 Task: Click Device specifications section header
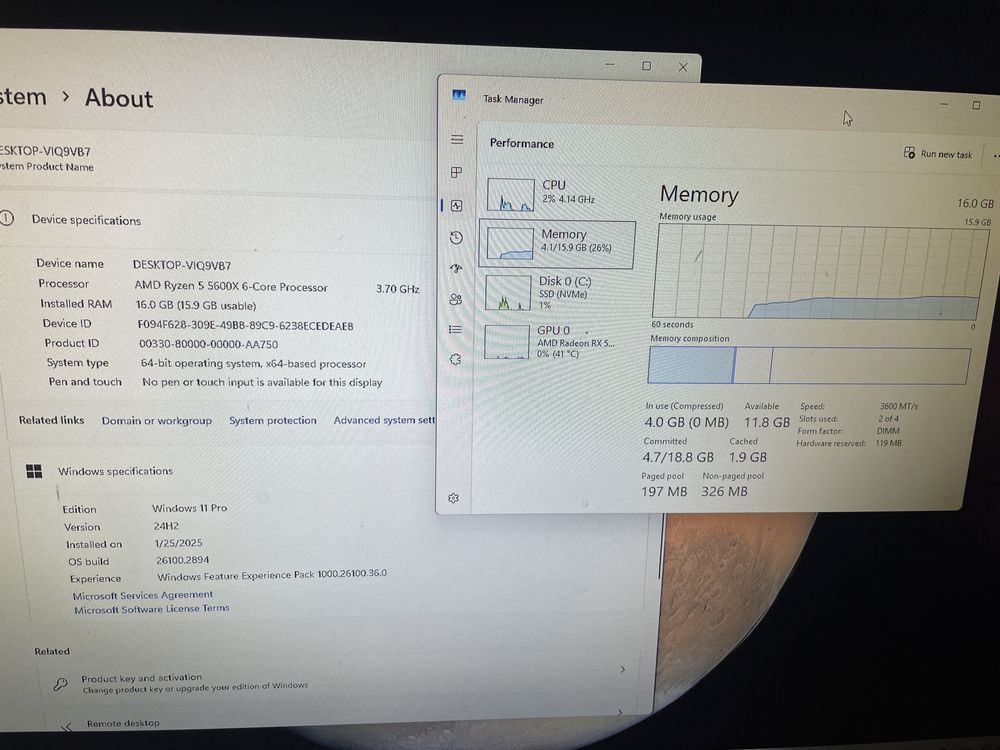[x=86, y=220]
